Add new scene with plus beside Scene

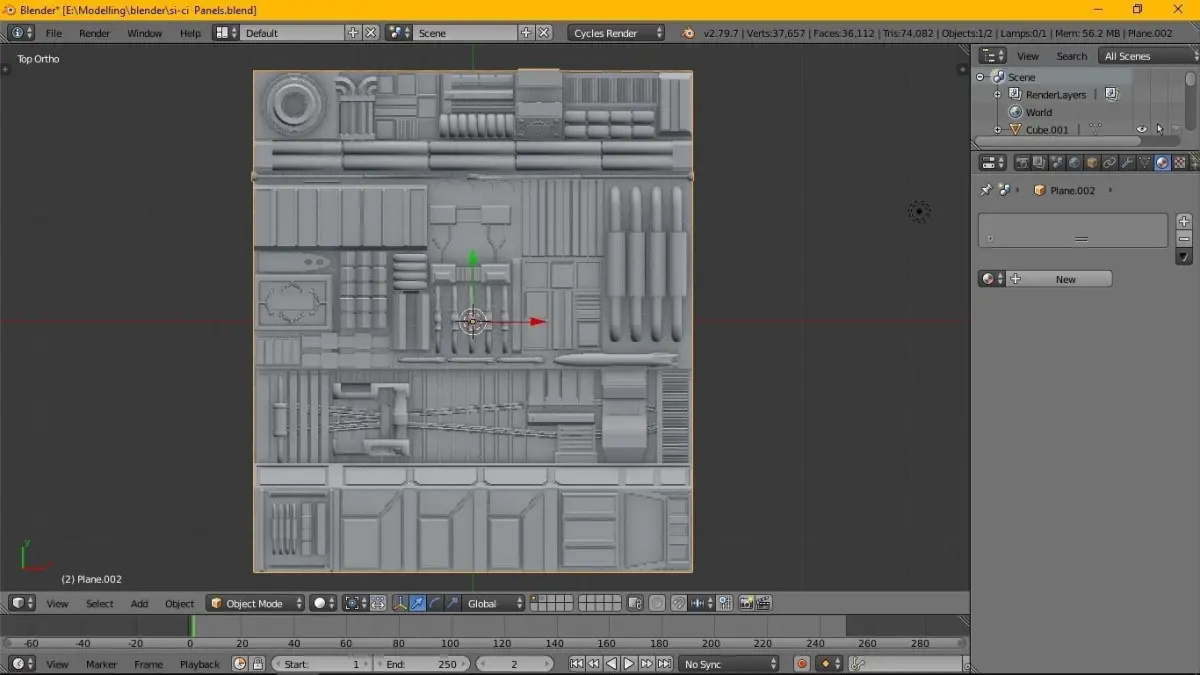pos(526,33)
